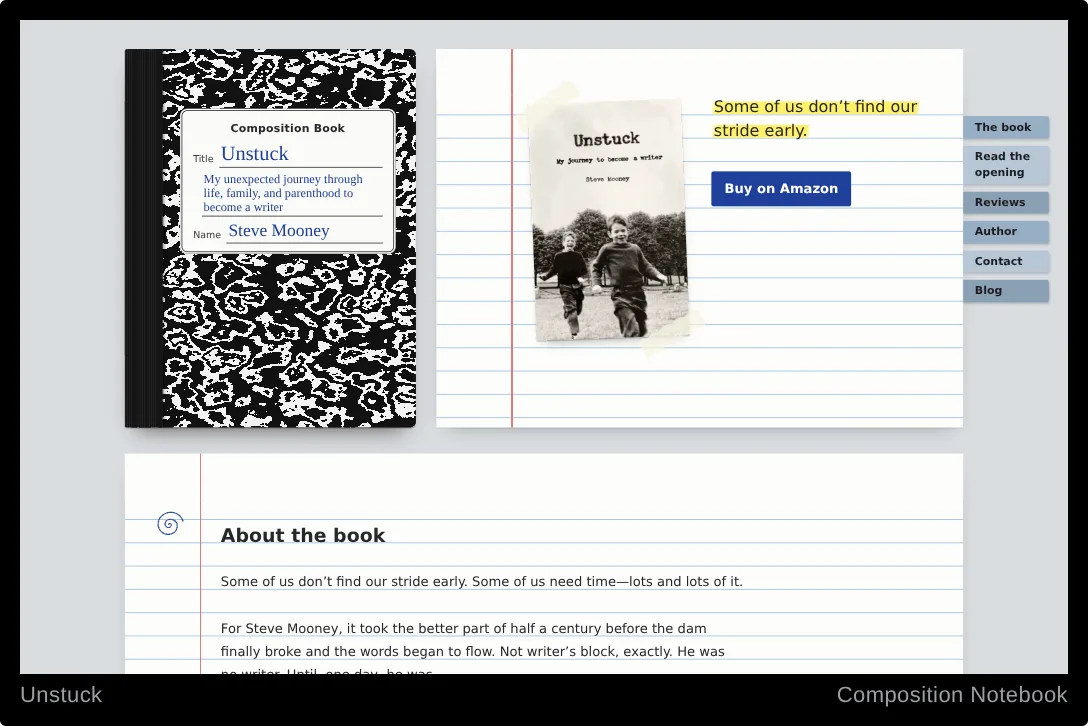
Task: Open 'Read the opening' side tab
Action: (x=1005, y=164)
